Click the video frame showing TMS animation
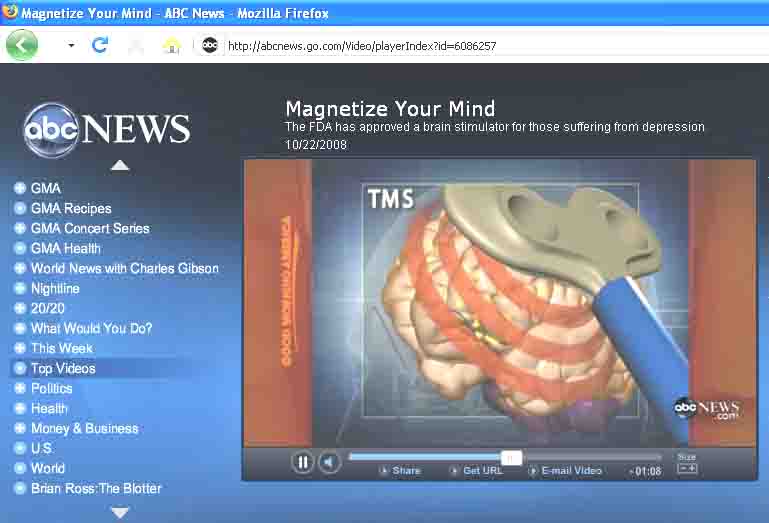769x523 pixels. click(500, 303)
